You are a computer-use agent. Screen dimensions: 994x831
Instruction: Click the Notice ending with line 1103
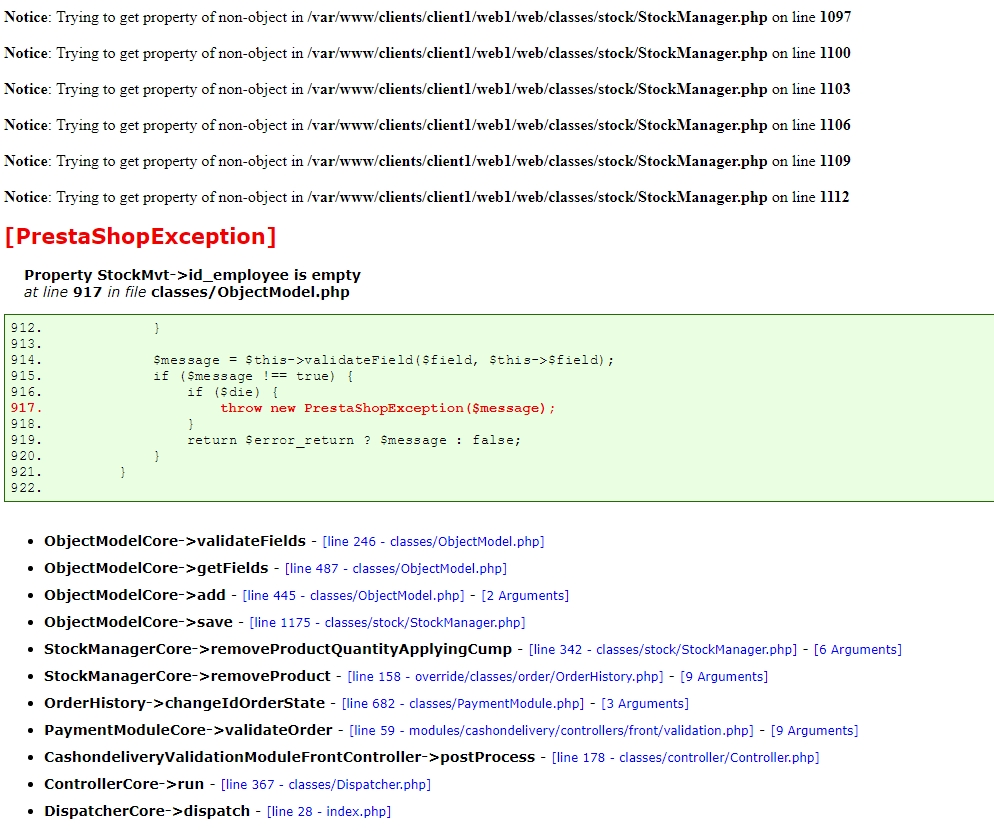pyautogui.click(x=427, y=89)
